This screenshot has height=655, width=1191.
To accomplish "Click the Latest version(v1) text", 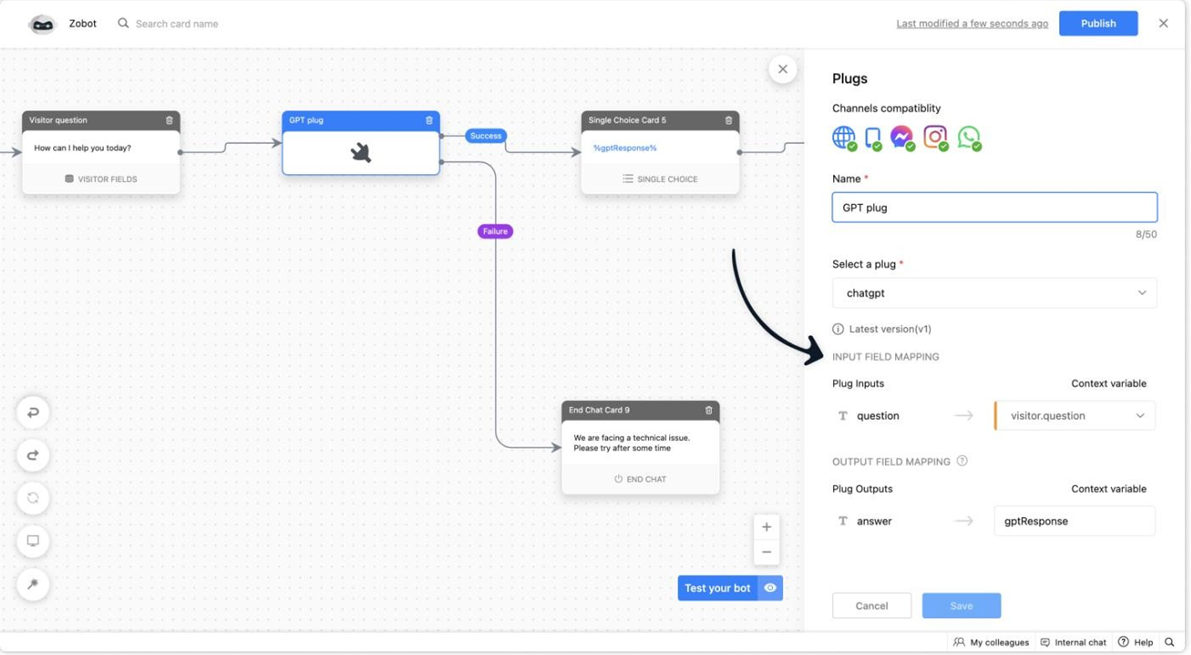I will click(x=890, y=329).
